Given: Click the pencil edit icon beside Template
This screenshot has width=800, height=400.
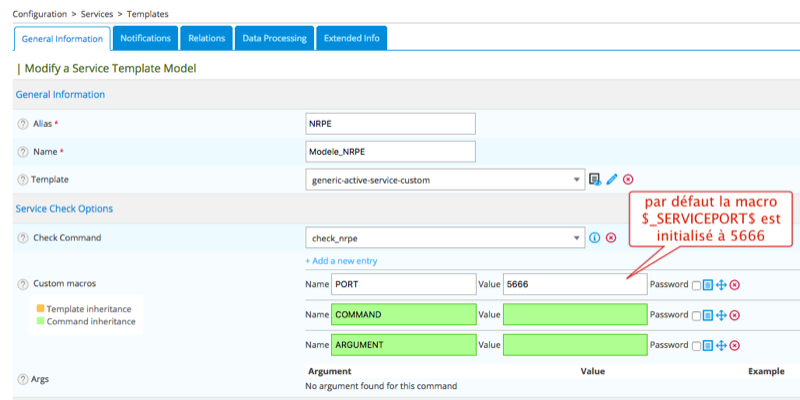Looking at the screenshot, I should click(611, 179).
